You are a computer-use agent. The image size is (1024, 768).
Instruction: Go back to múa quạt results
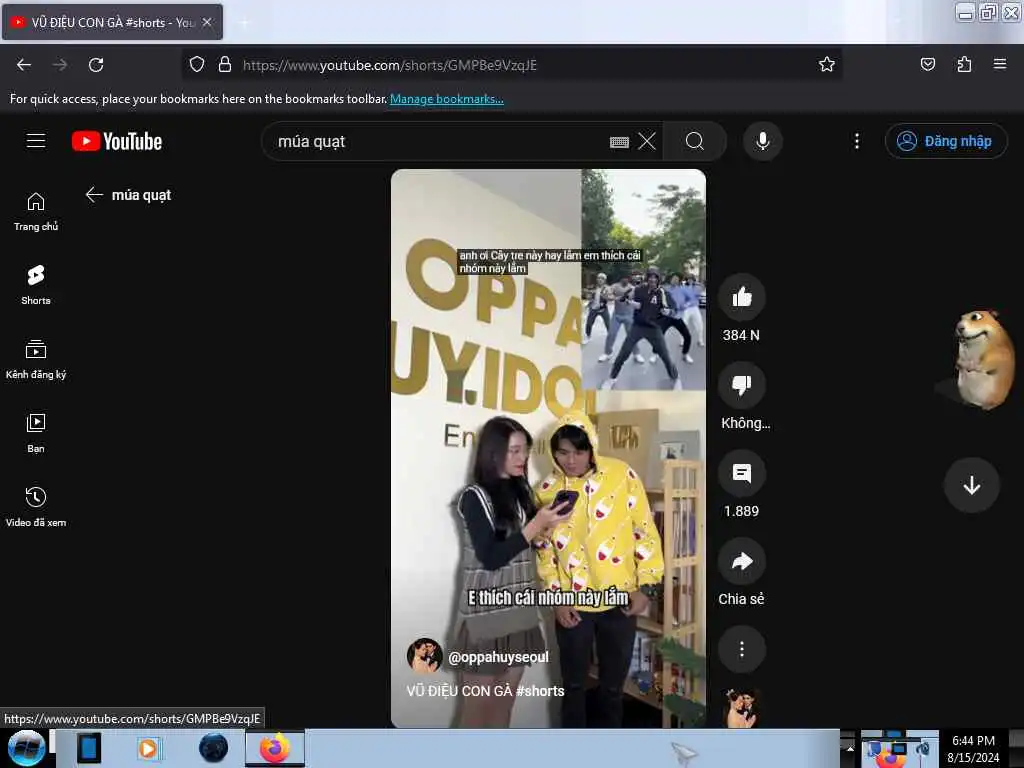[x=94, y=195]
